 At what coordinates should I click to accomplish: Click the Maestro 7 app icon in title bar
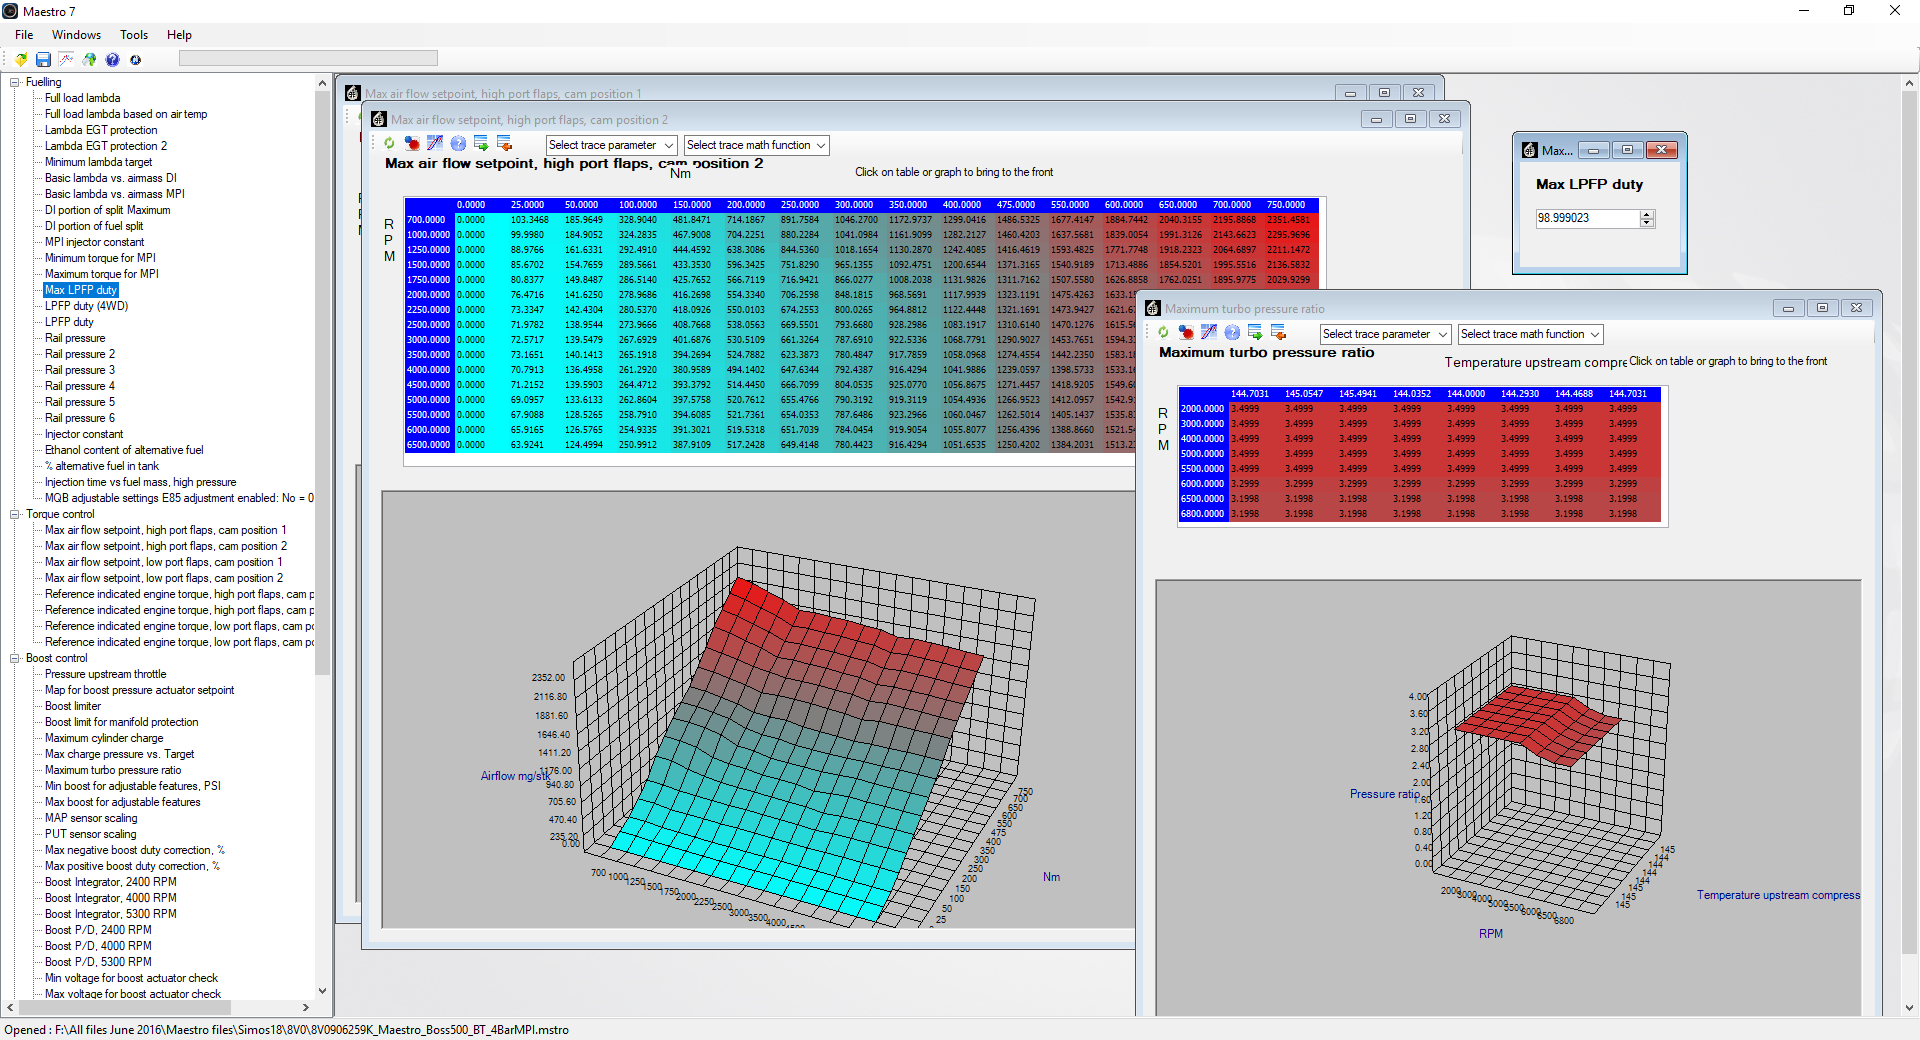pyautogui.click(x=10, y=11)
